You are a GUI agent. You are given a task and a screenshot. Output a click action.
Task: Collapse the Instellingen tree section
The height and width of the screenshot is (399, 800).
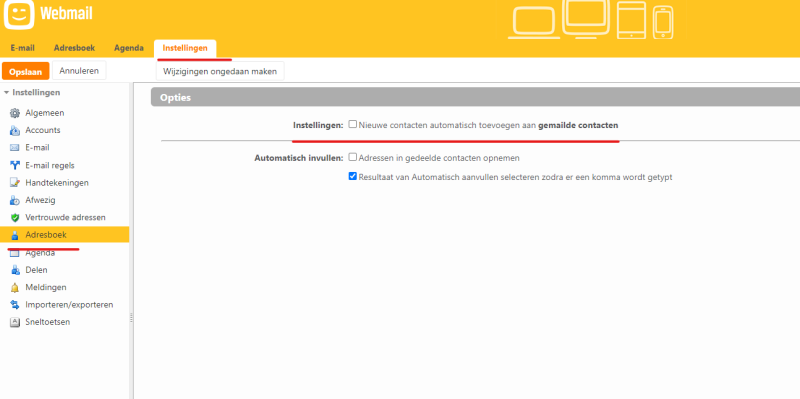pyautogui.click(x=7, y=92)
